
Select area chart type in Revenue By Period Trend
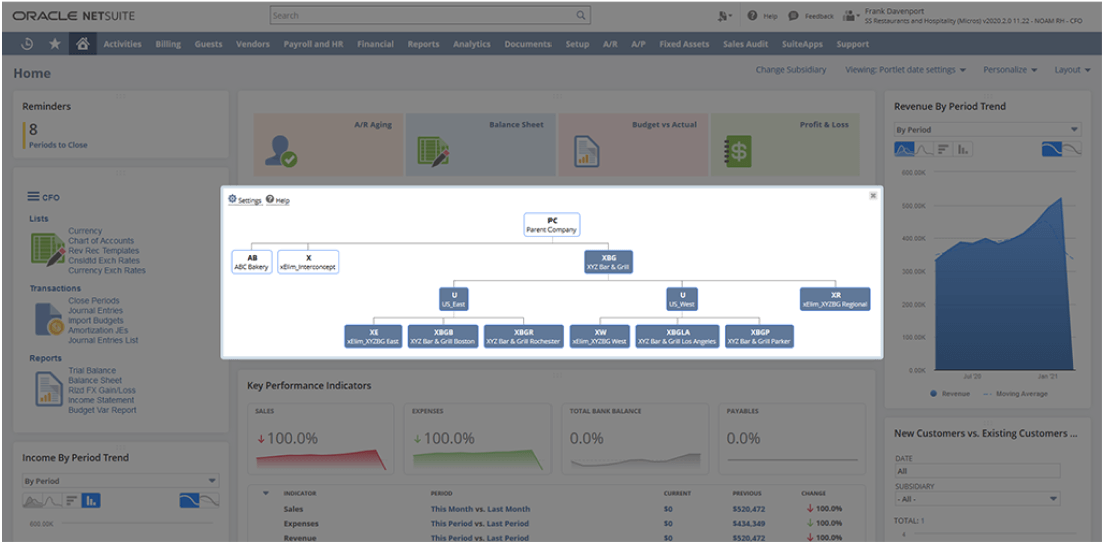pyautogui.click(x=904, y=149)
